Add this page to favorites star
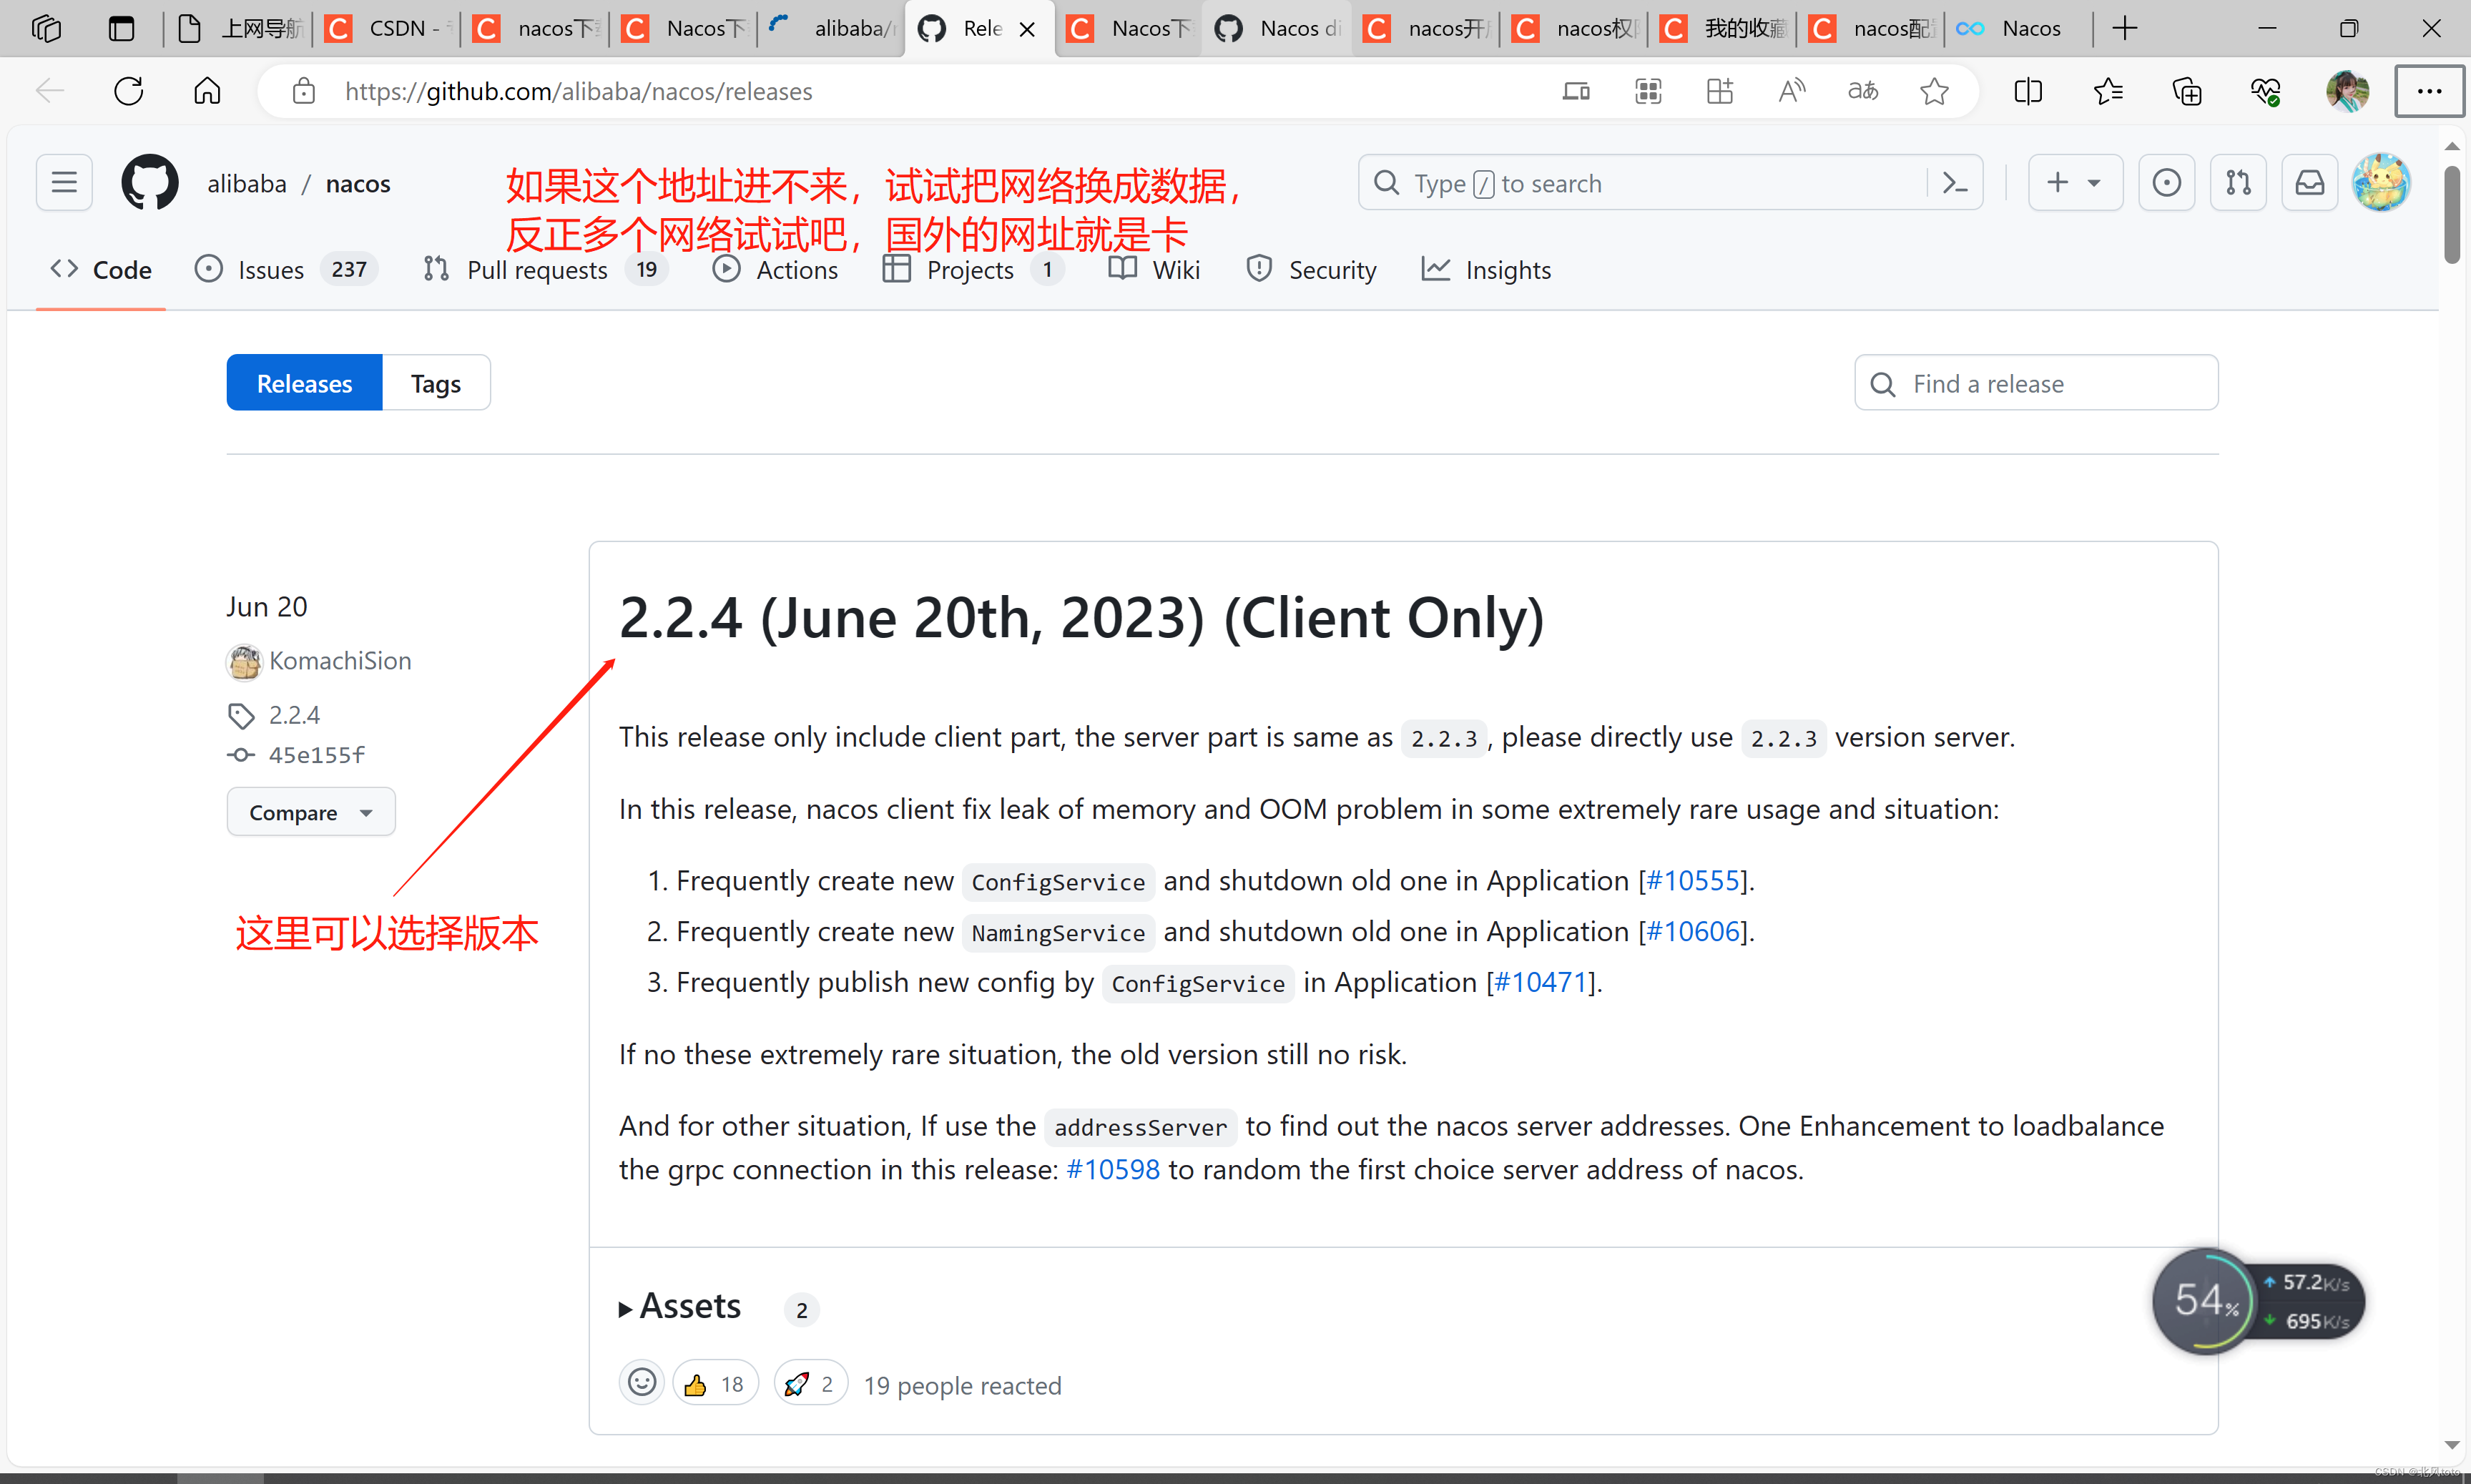Viewport: 2471px width, 1484px height. (1934, 91)
